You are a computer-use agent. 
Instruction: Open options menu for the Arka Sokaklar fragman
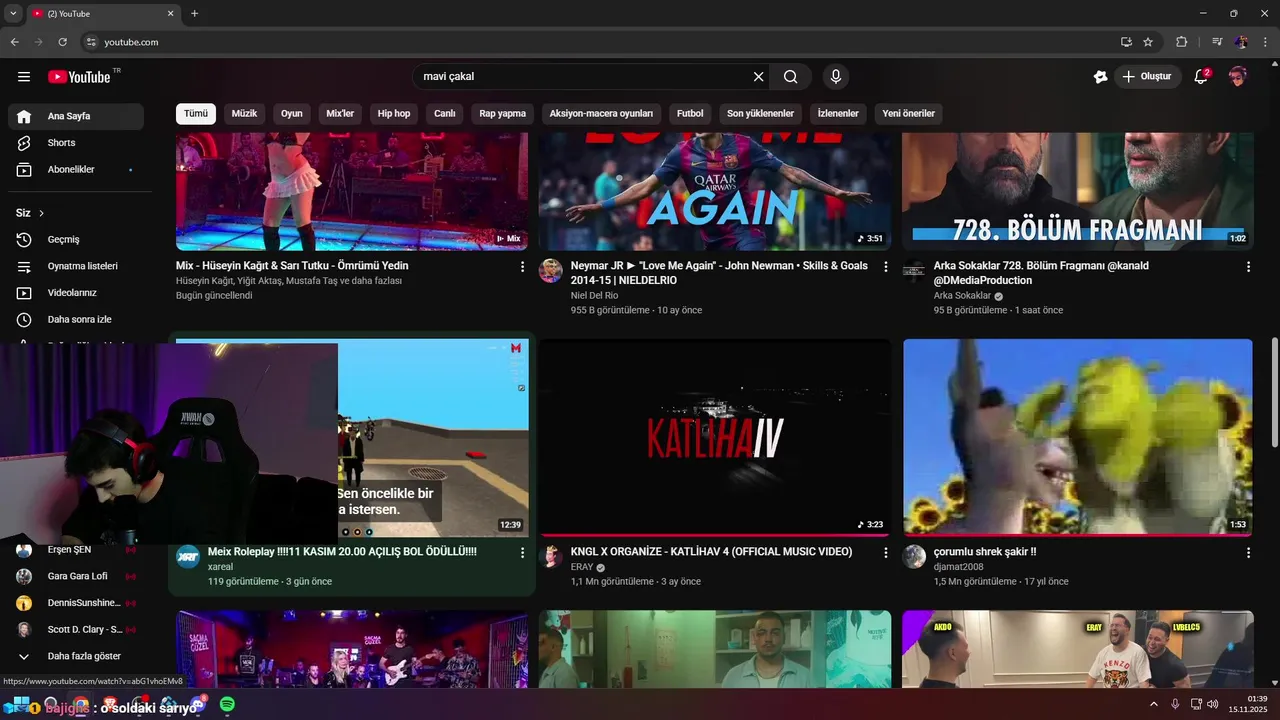coord(1248,267)
